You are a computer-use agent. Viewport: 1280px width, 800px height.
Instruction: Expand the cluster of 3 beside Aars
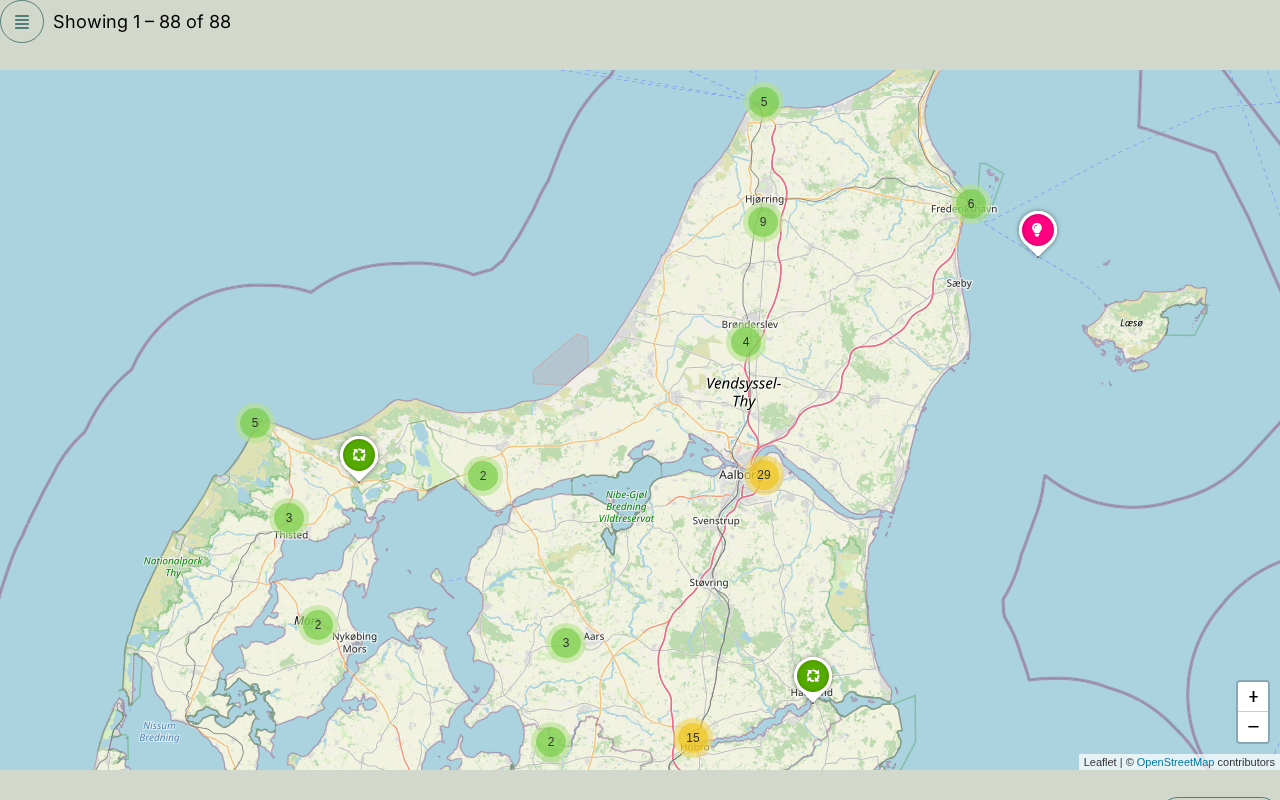[566, 643]
